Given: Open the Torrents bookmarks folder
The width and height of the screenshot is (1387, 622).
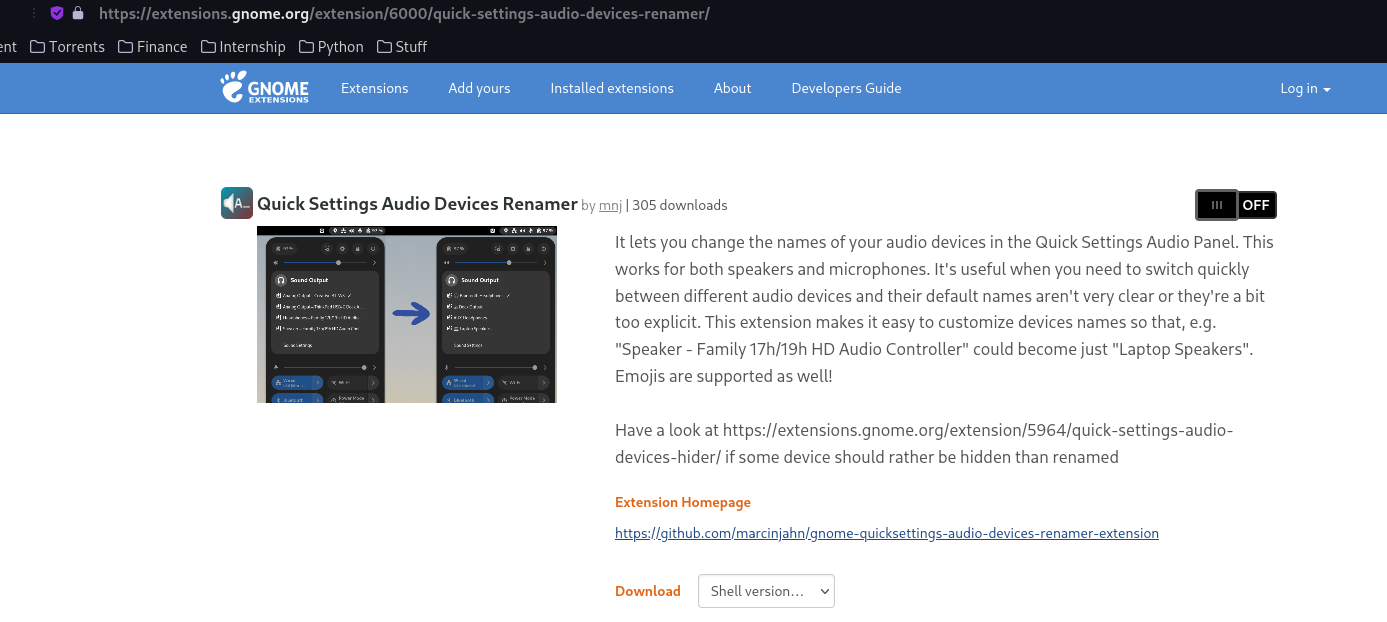Looking at the screenshot, I should click(67, 46).
